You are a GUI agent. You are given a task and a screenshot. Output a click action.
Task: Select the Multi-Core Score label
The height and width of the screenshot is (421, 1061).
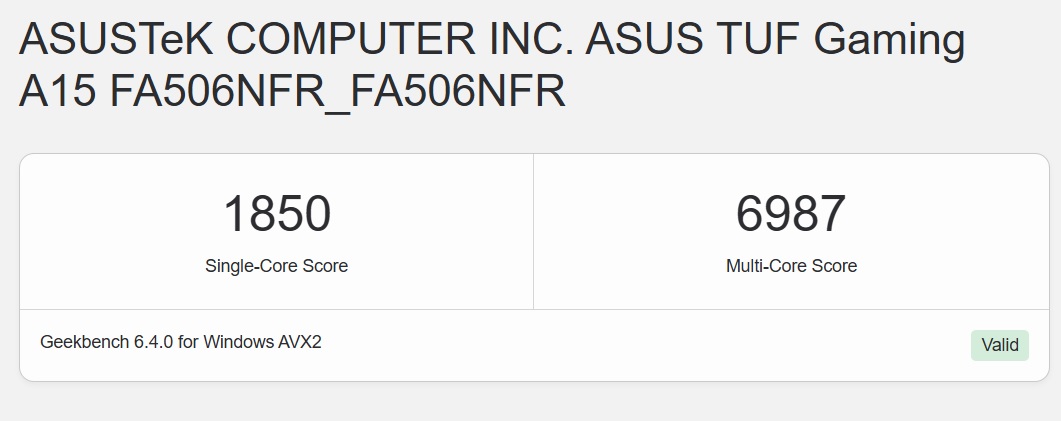click(791, 266)
